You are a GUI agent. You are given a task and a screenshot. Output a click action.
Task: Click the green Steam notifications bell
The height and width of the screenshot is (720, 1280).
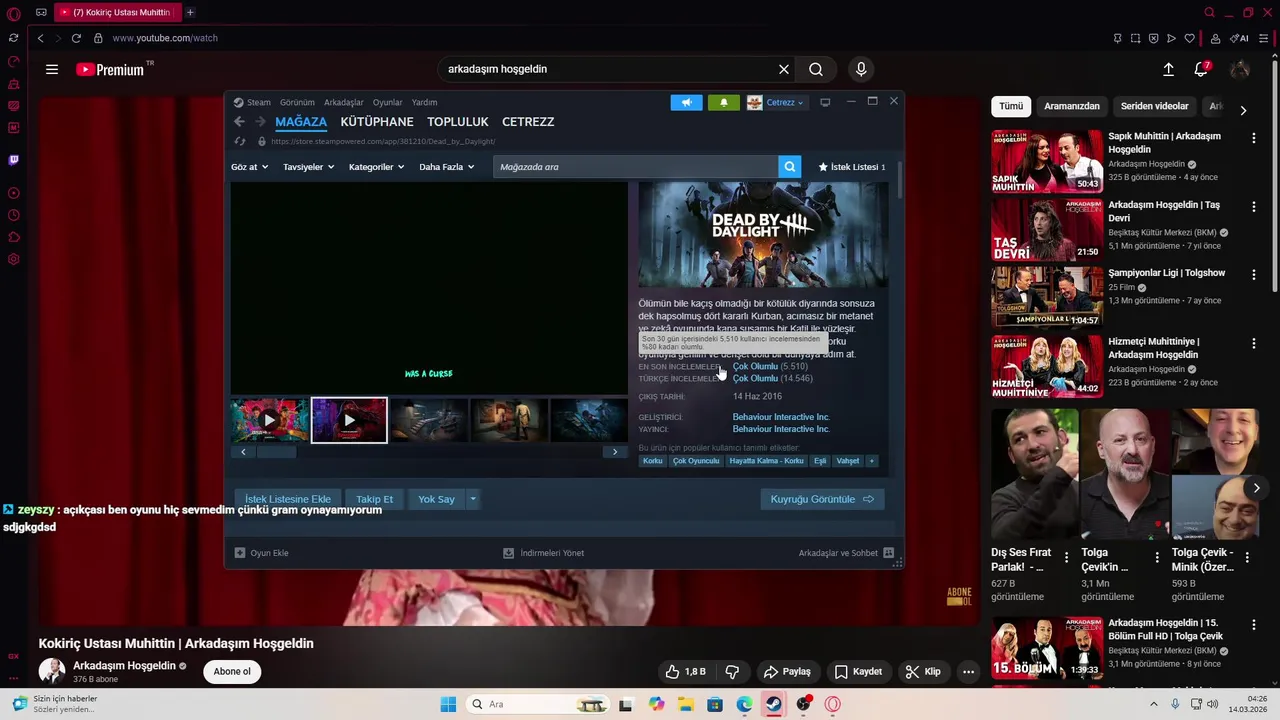pos(724,102)
